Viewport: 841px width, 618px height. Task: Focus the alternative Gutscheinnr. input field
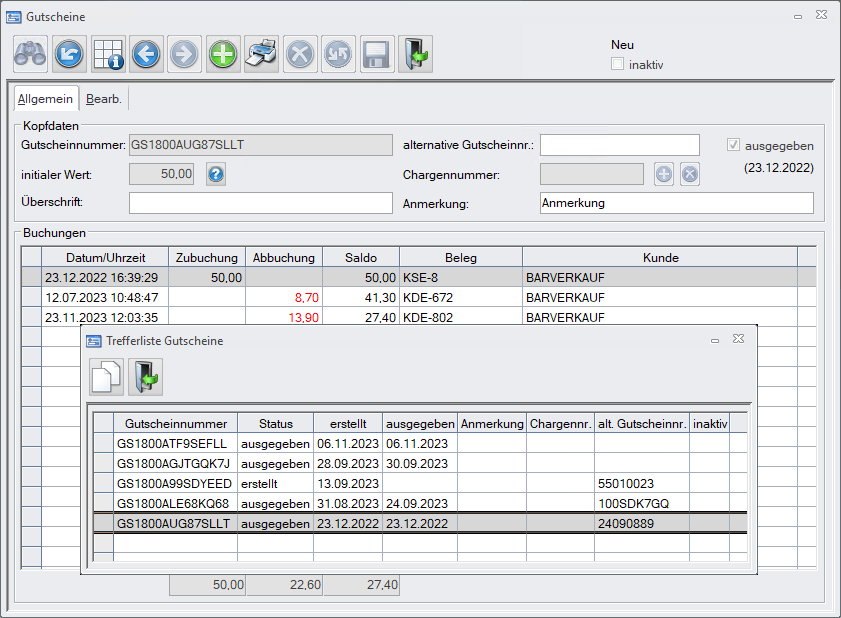pos(620,145)
